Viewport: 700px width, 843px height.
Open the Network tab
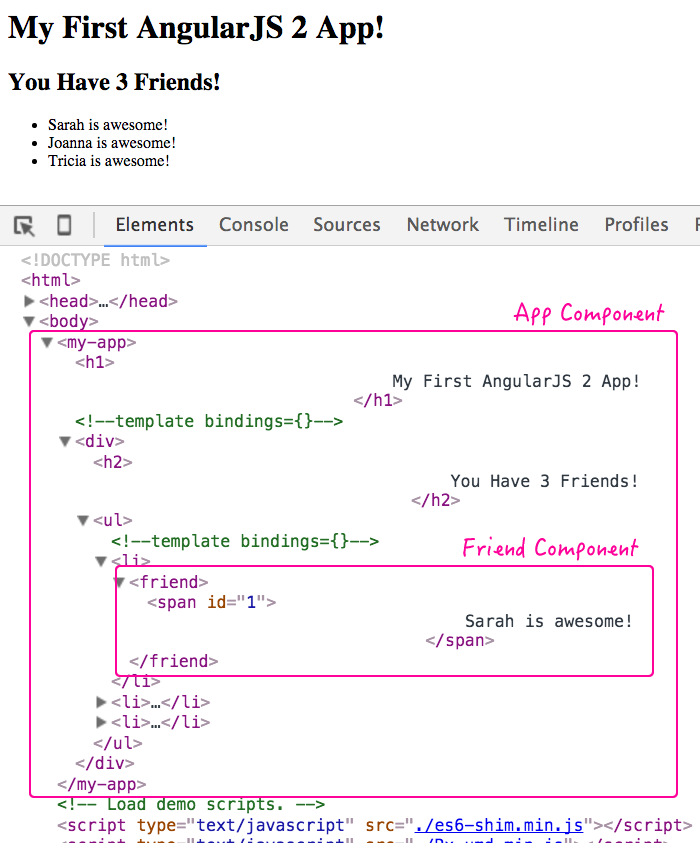click(442, 225)
